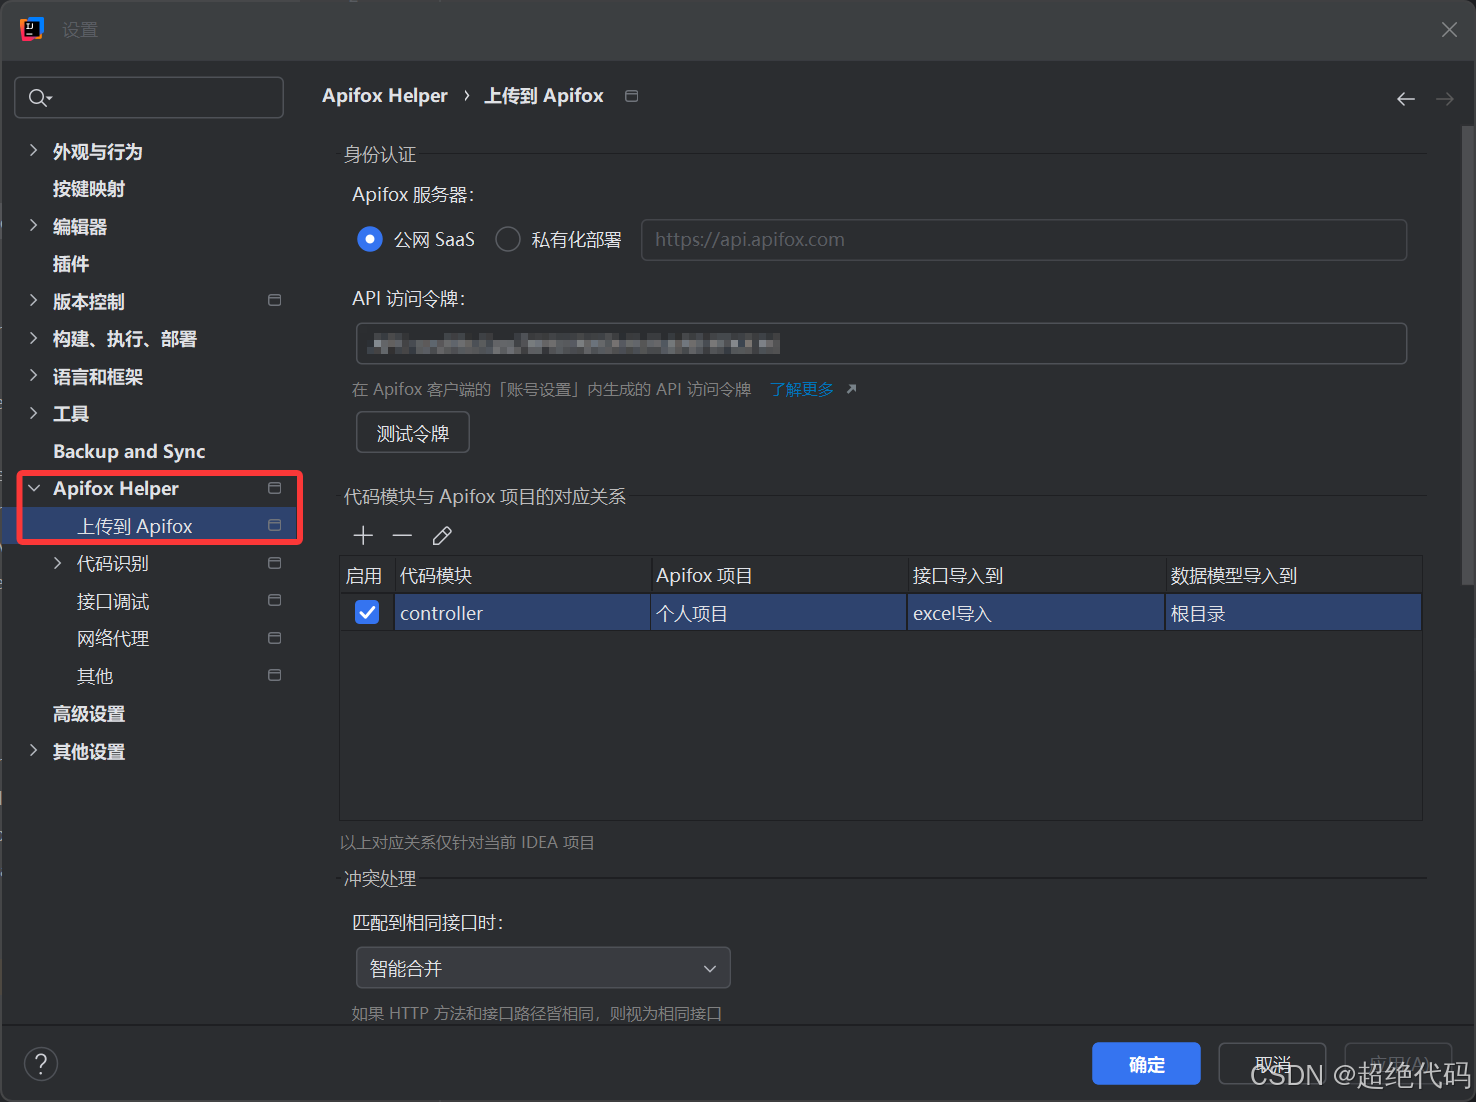Open 接口调试 settings page
This screenshot has width=1476, height=1102.
pyautogui.click(x=113, y=601)
